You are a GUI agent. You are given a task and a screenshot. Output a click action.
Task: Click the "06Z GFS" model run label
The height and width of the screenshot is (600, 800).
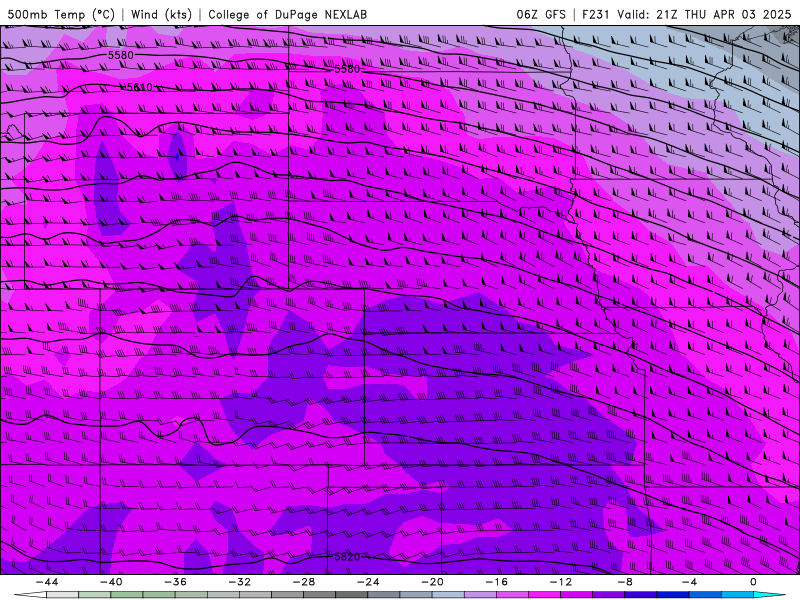point(541,14)
